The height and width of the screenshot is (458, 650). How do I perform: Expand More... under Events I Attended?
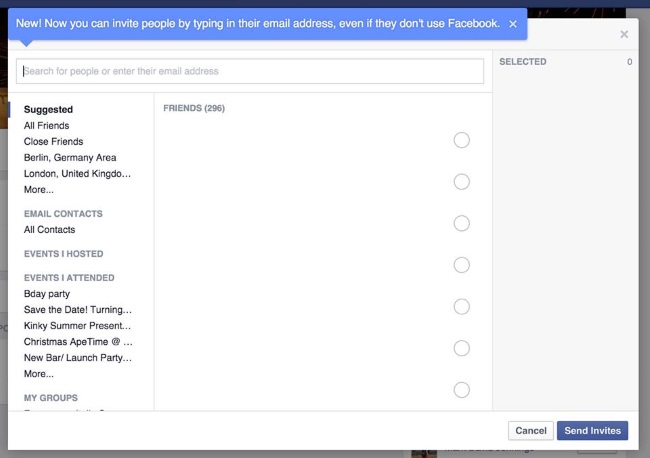tap(39, 374)
